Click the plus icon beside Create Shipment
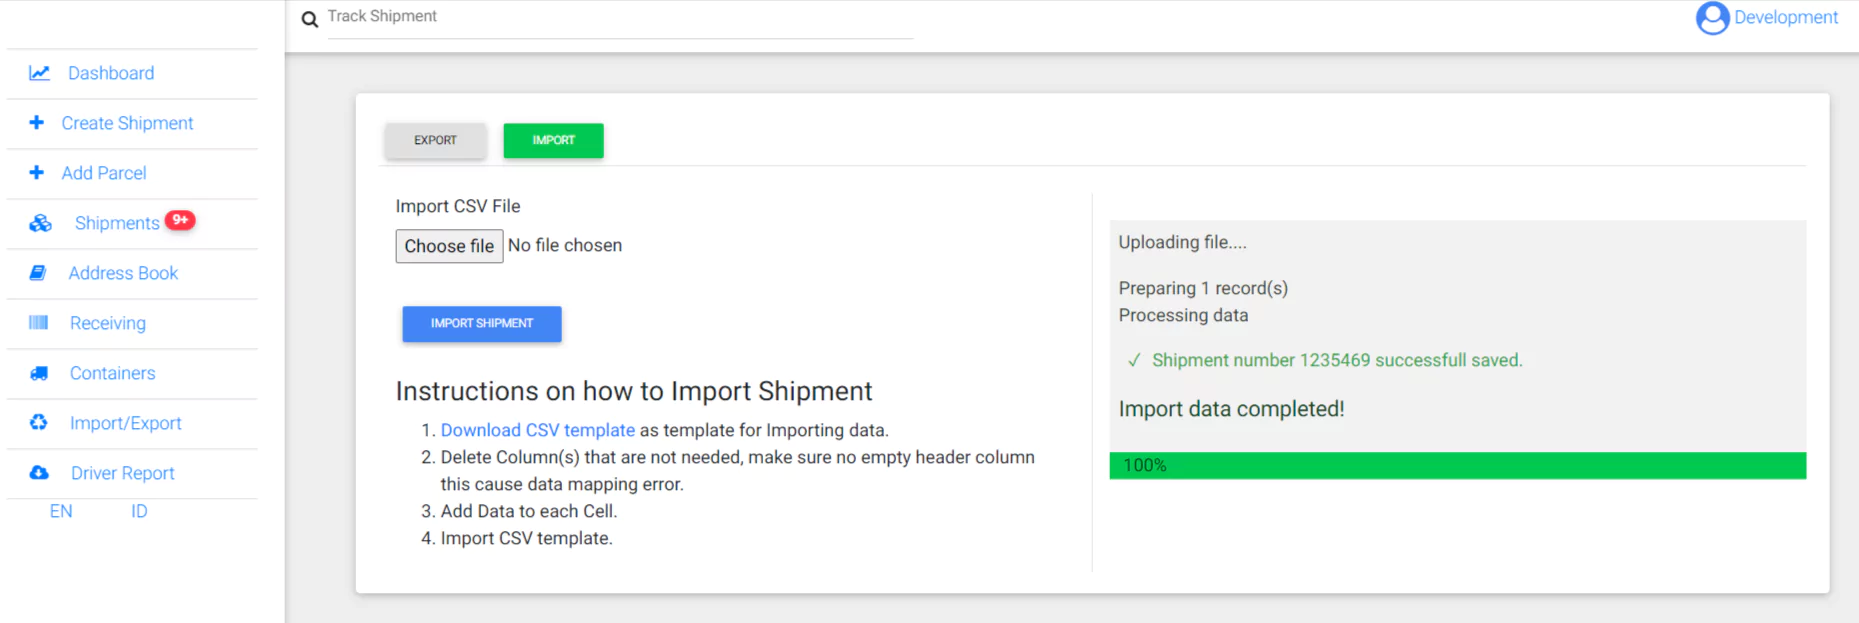The width and height of the screenshot is (1859, 623). pyautogui.click(x=37, y=122)
